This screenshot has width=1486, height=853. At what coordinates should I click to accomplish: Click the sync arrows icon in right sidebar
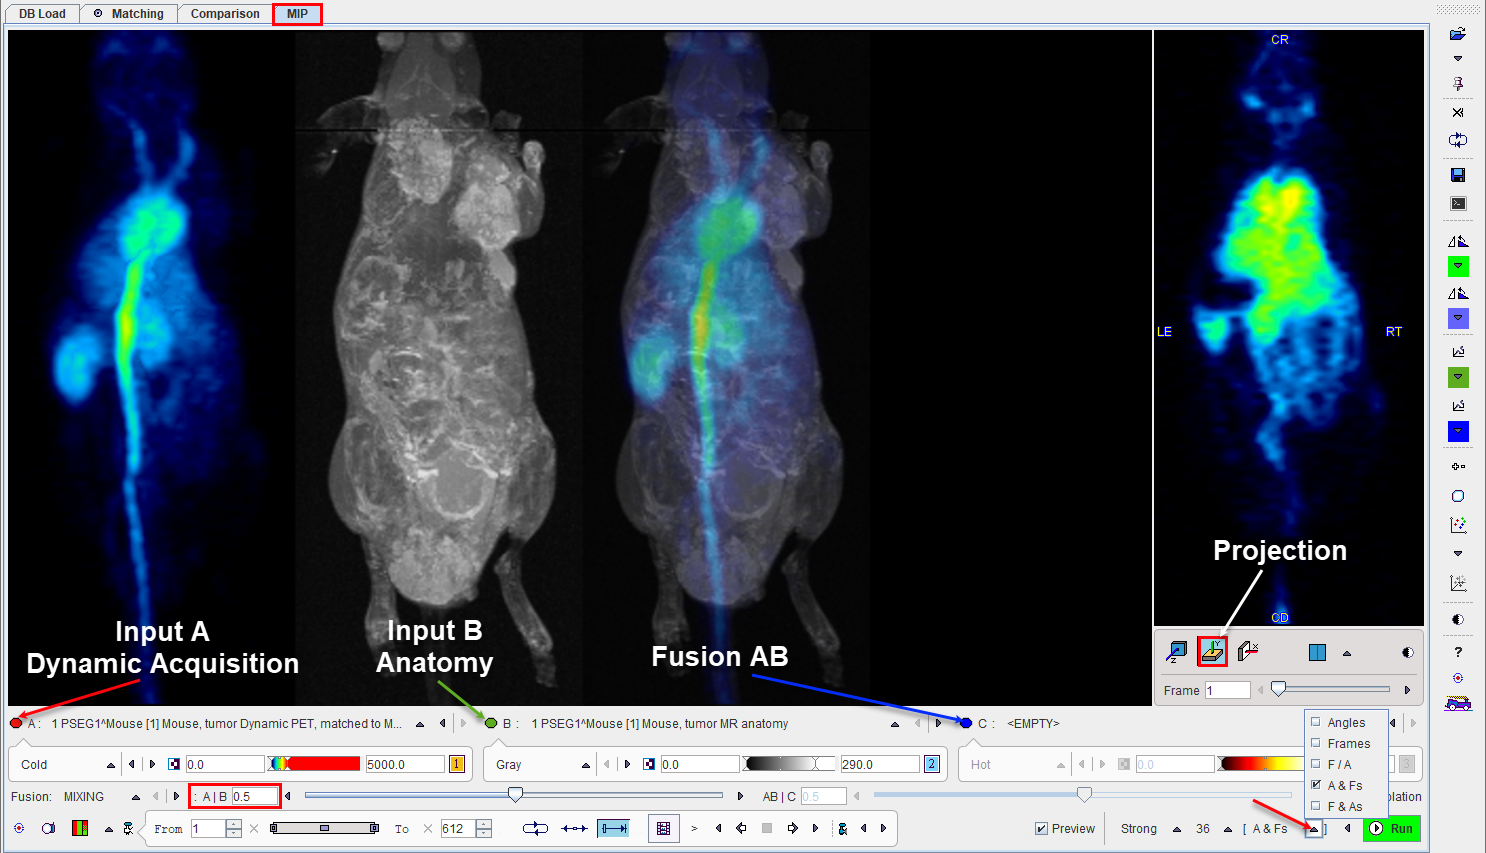(1458, 140)
